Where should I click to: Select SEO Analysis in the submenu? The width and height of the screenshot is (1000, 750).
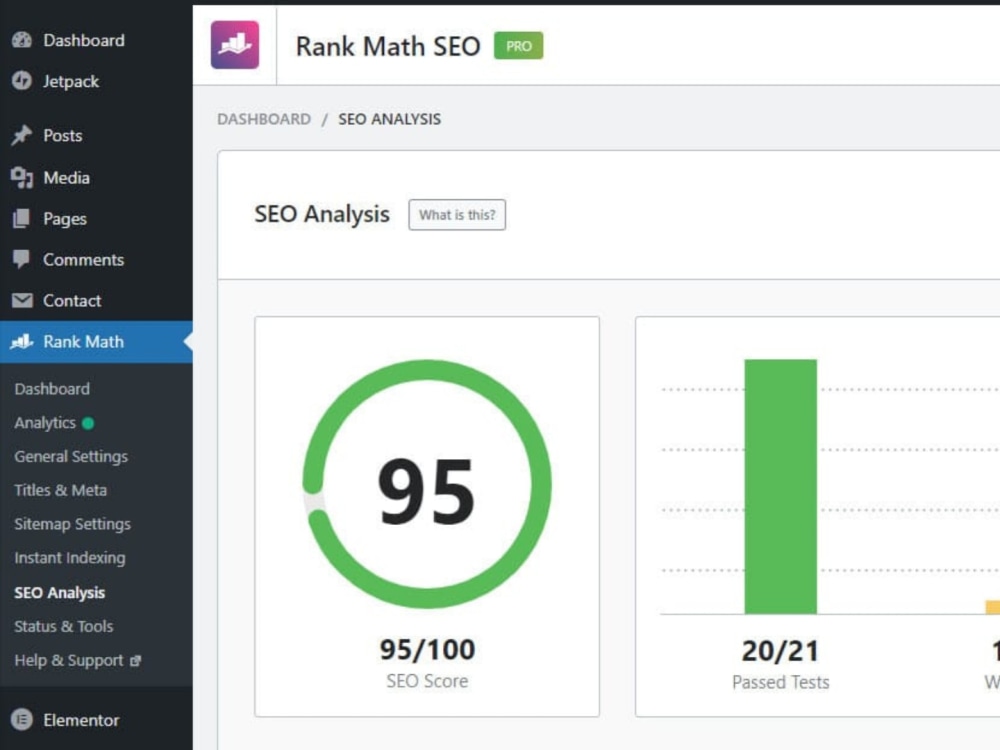(59, 592)
